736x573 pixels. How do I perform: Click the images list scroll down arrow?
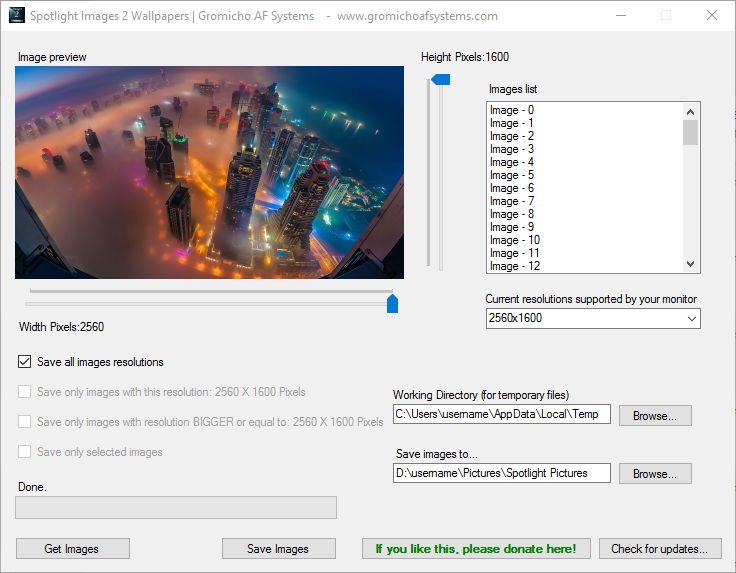click(x=690, y=264)
